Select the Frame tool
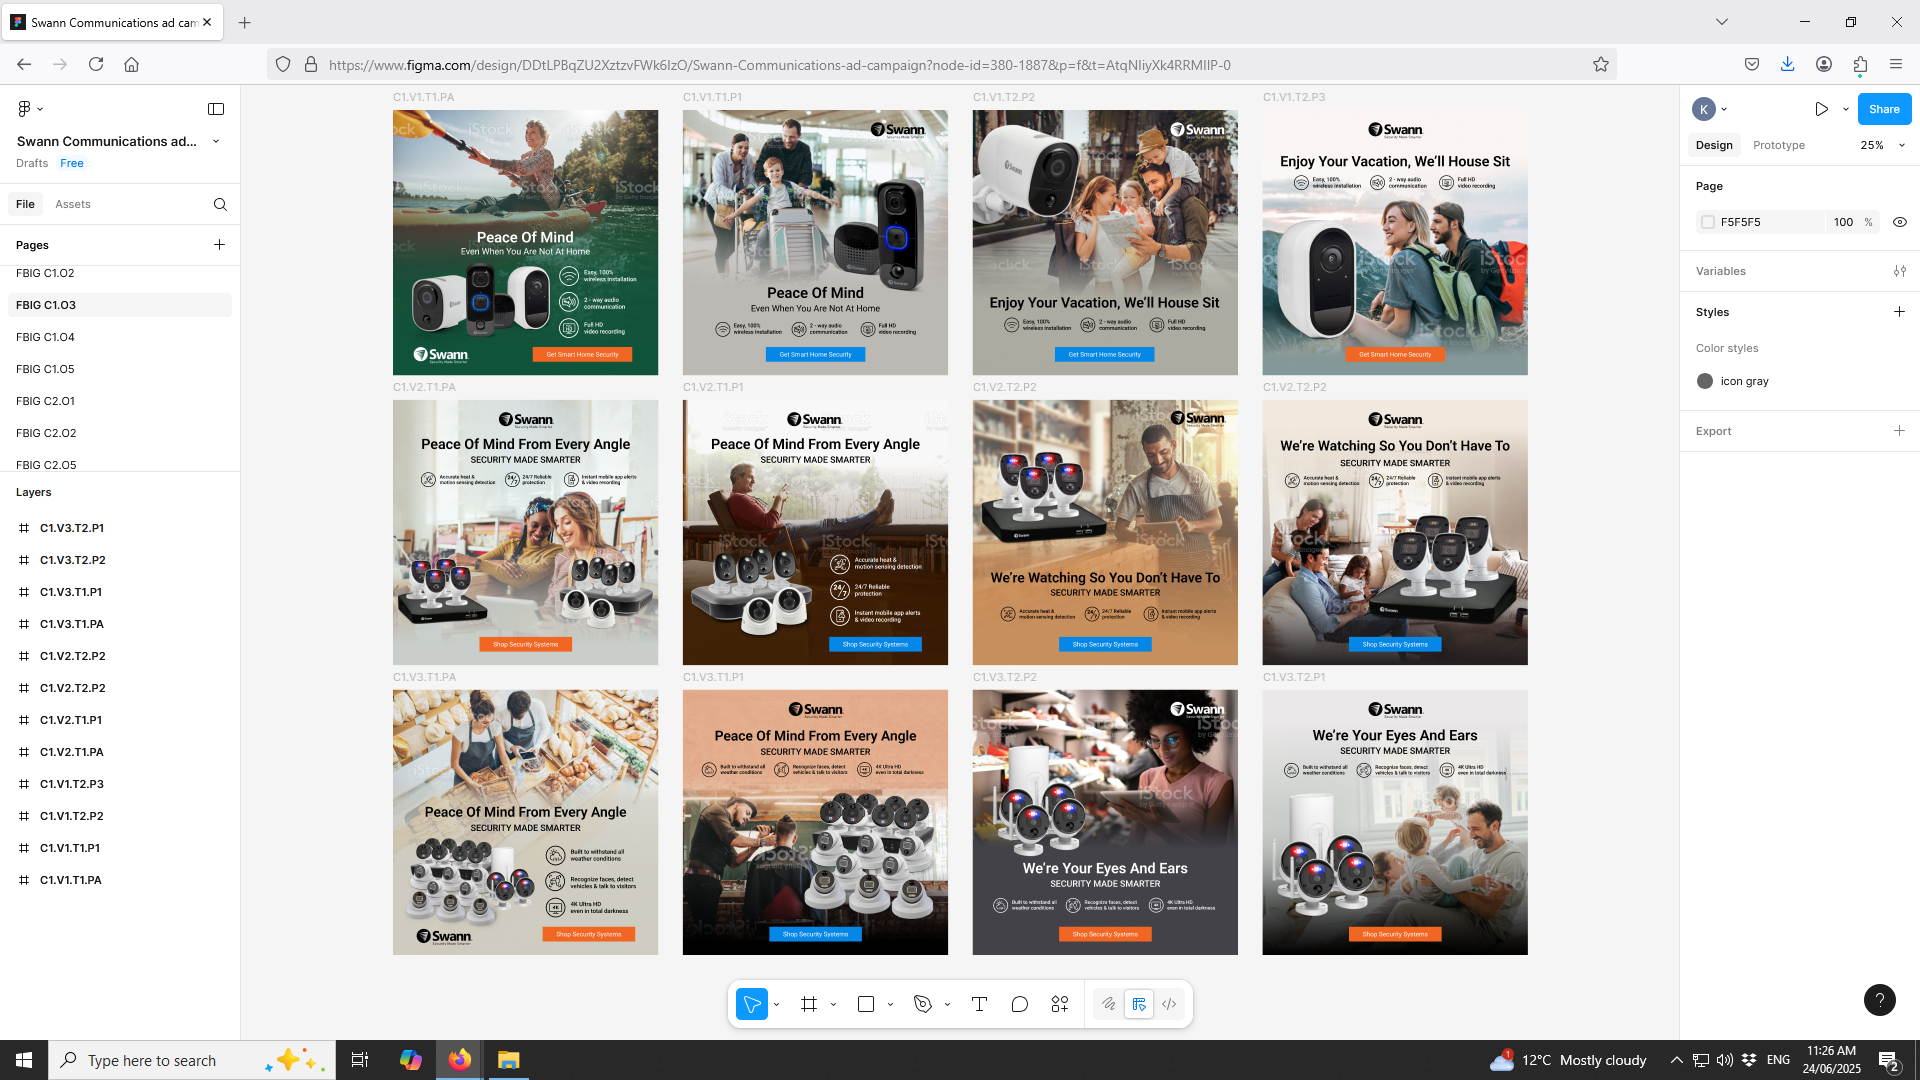The image size is (1920, 1080). tap(809, 1004)
